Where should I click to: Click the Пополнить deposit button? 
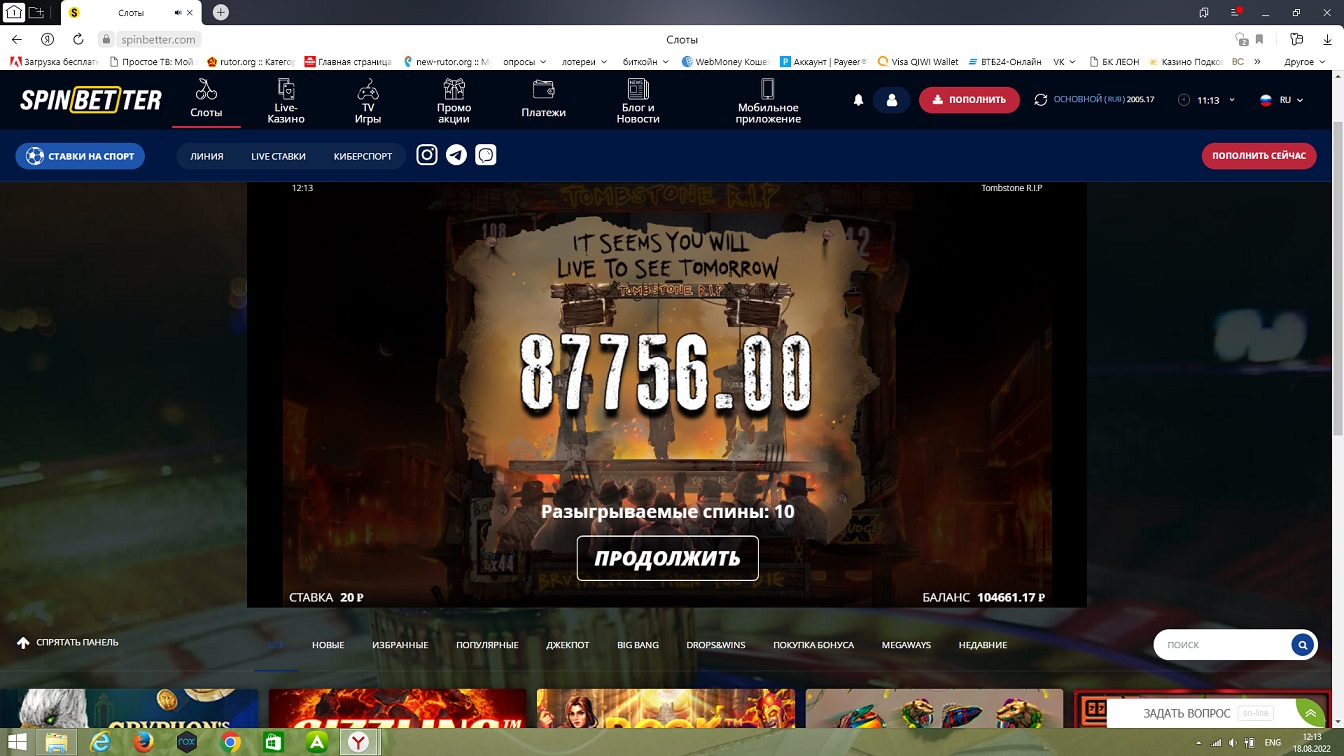(x=969, y=100)
